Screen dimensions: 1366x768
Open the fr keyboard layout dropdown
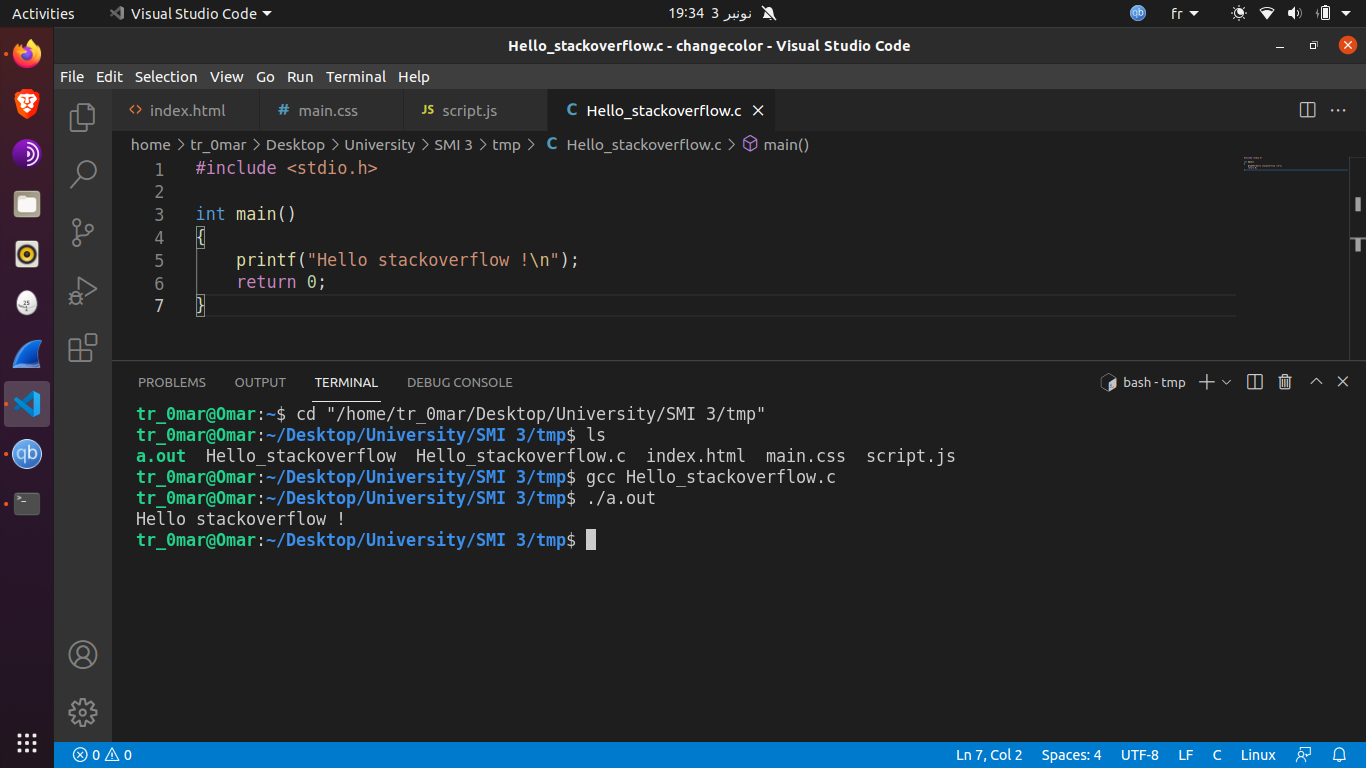1184,14
